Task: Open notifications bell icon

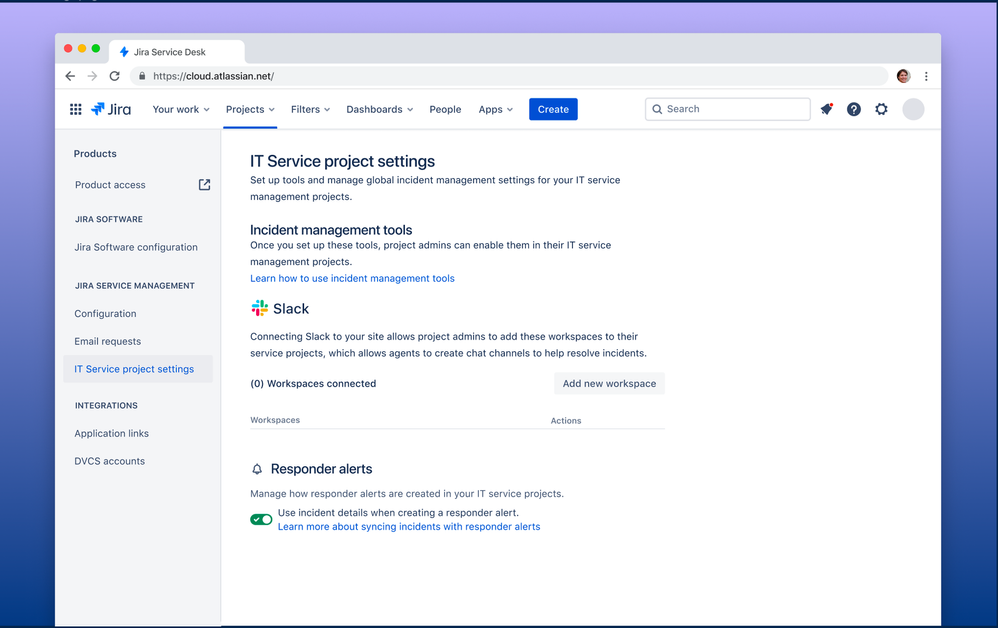Action: [x=827, y=109]
